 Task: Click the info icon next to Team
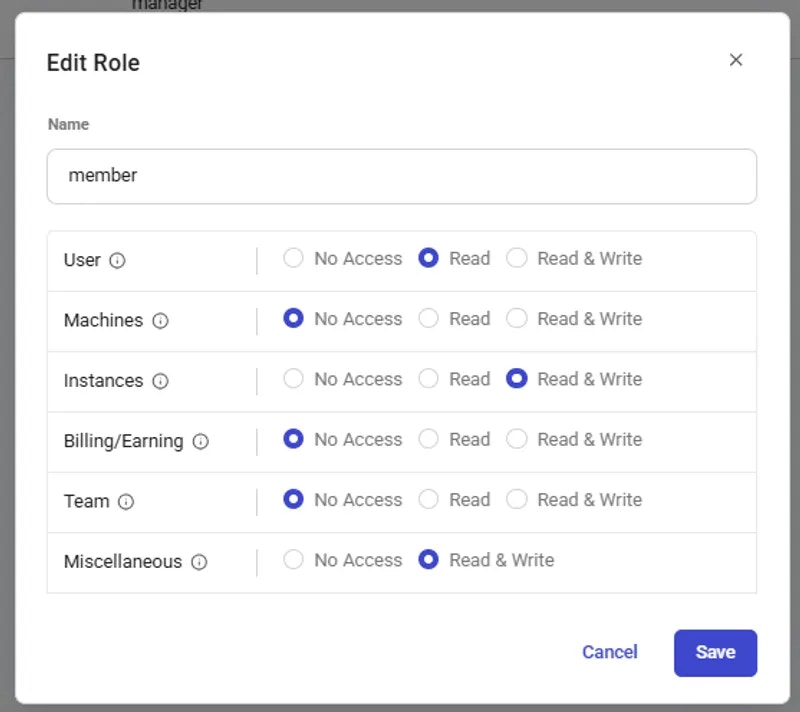(126, 502)
